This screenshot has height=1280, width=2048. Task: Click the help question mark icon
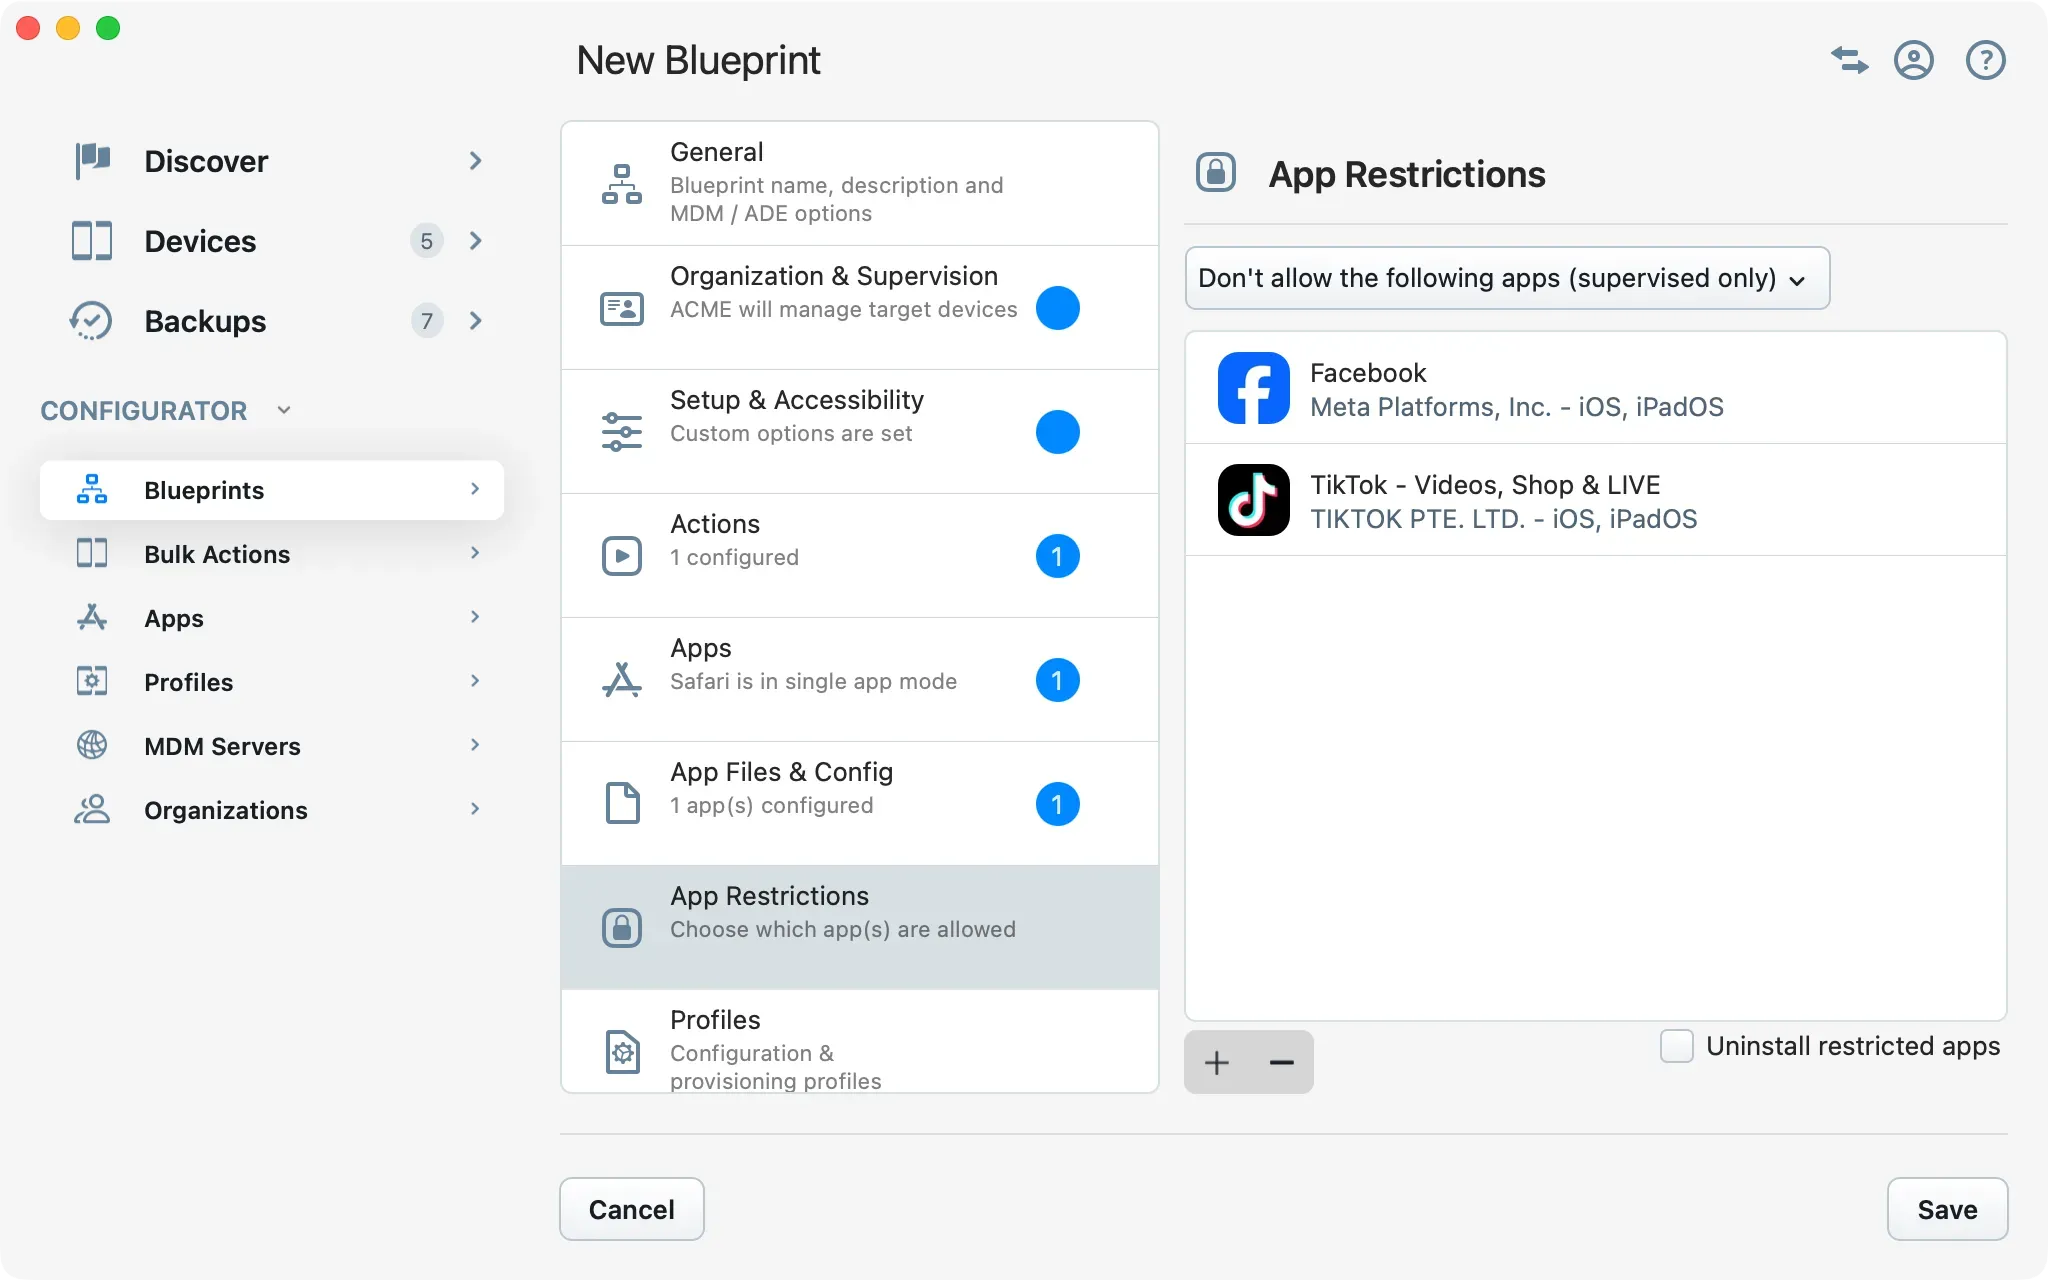[1985, 60]
